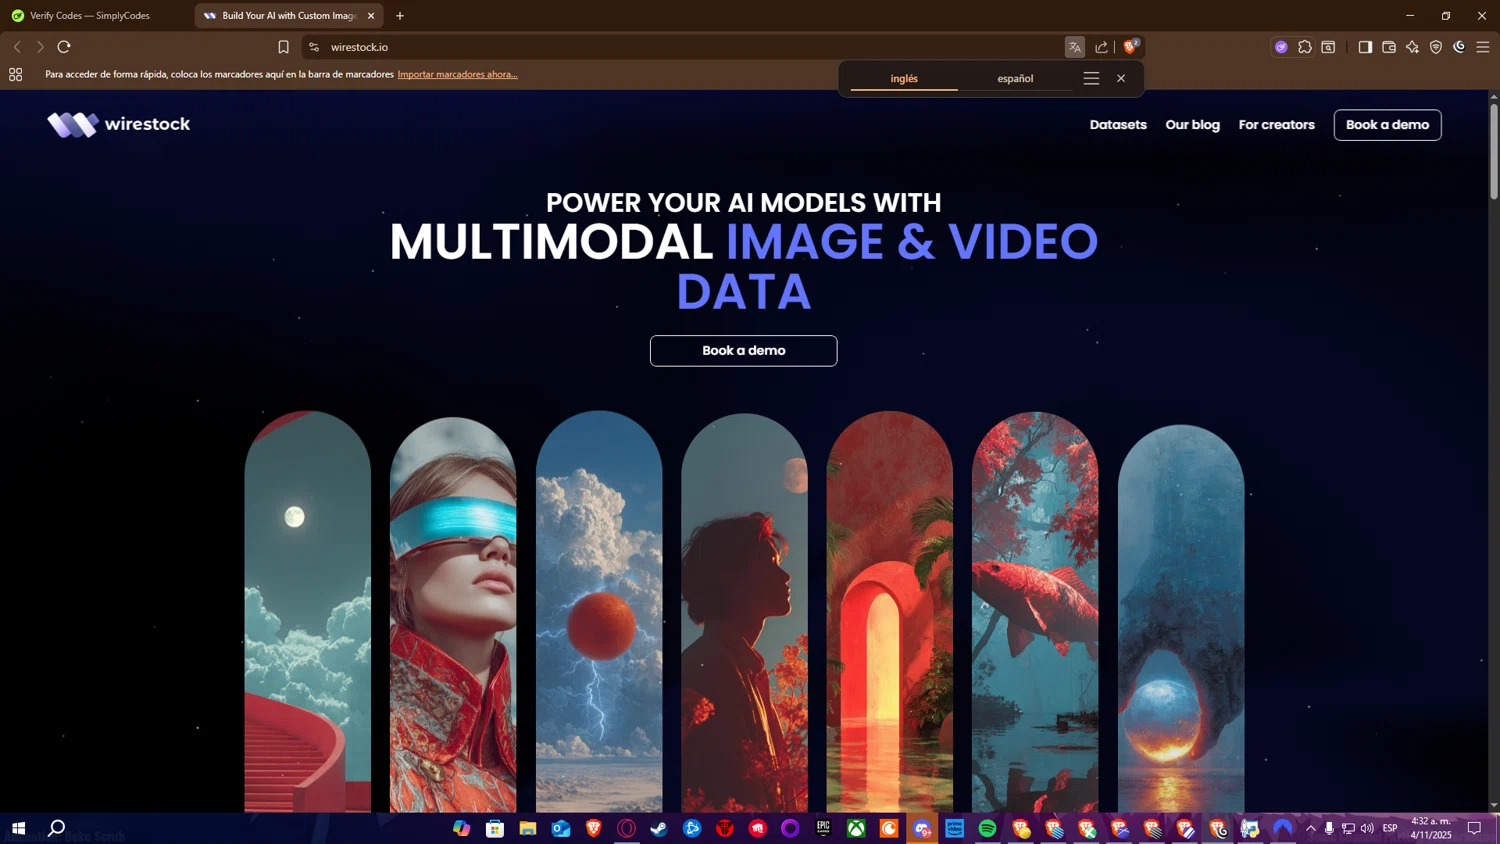The height and width of the screenshot is (844, 1500).
Task: Open the For creators nav link
Action: point(1276,125)
